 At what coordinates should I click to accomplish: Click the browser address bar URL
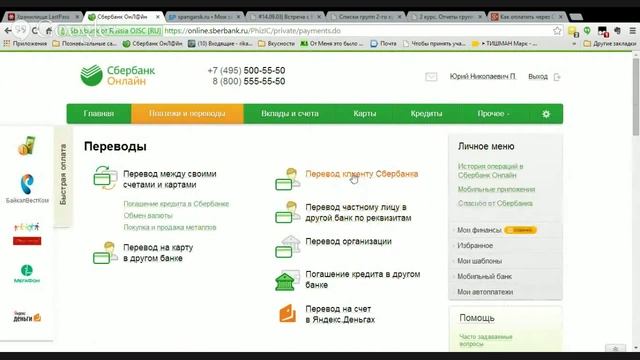[x=252, y=31]
